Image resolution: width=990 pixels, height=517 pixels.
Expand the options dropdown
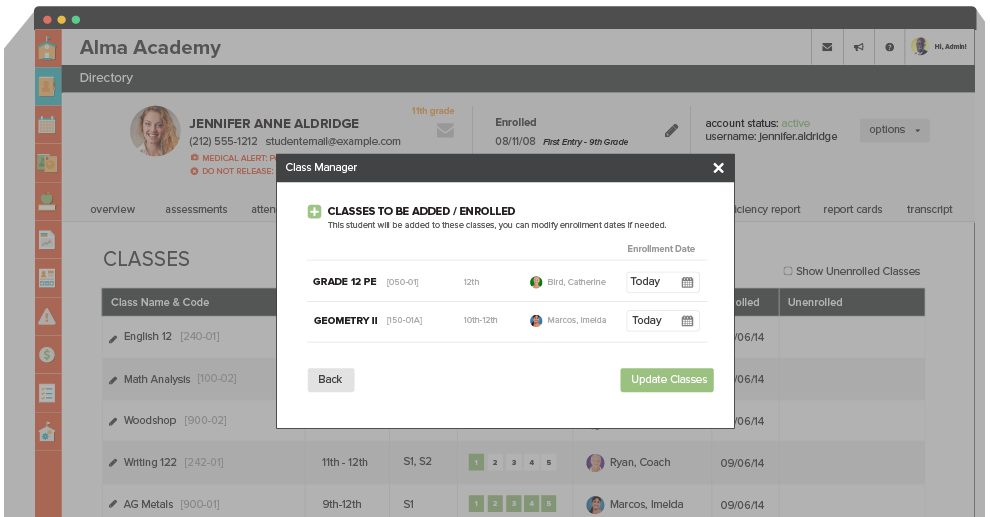point(880,130)
